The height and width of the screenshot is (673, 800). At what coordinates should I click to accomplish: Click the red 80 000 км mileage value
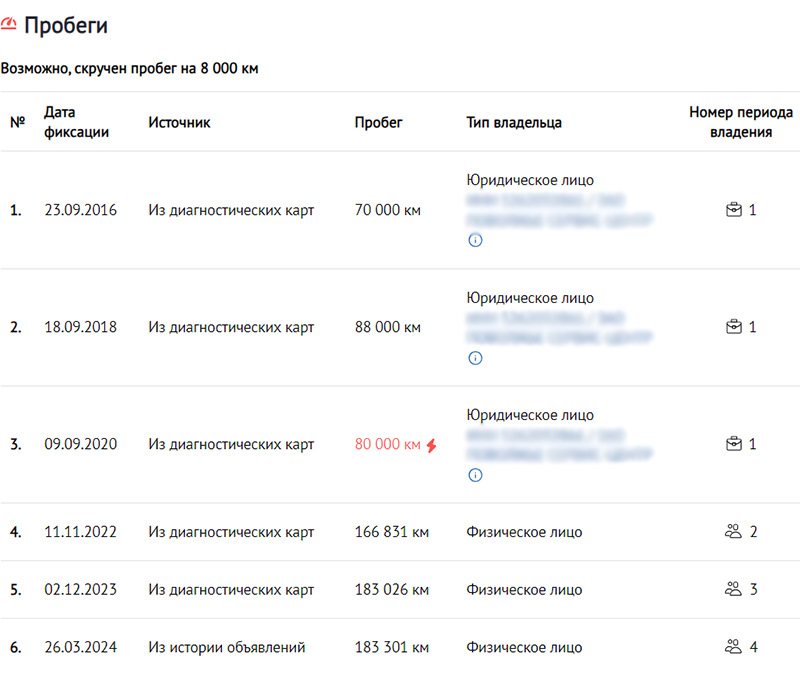click(387, 445)
